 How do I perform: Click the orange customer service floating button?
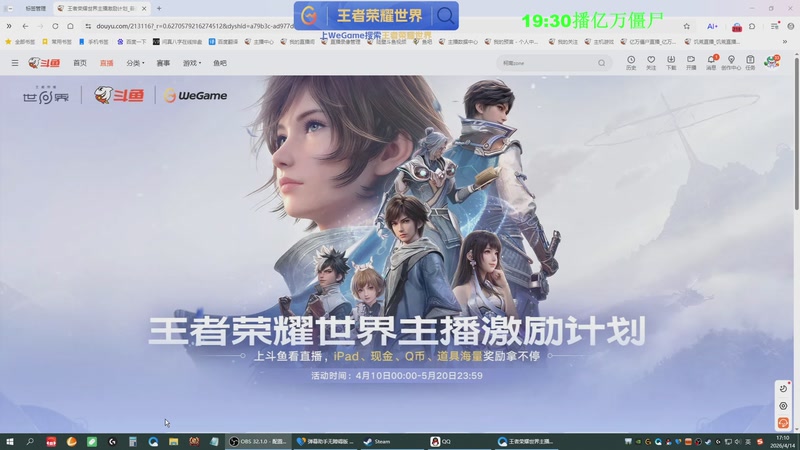[x=783, y=423]
